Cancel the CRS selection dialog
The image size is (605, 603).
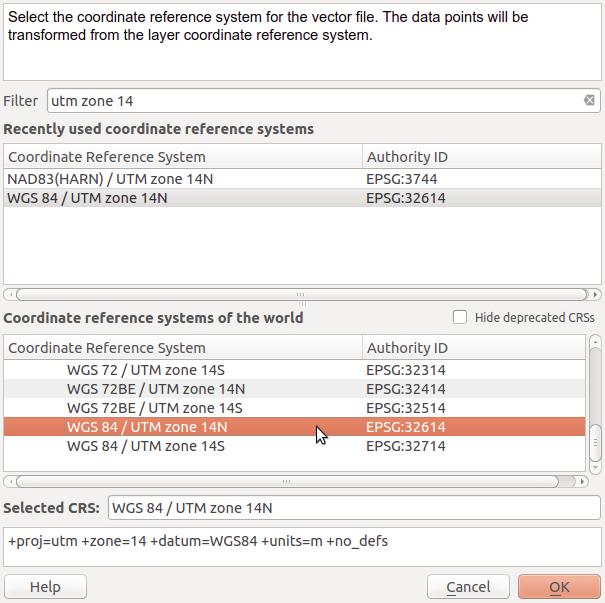point(468,587)
